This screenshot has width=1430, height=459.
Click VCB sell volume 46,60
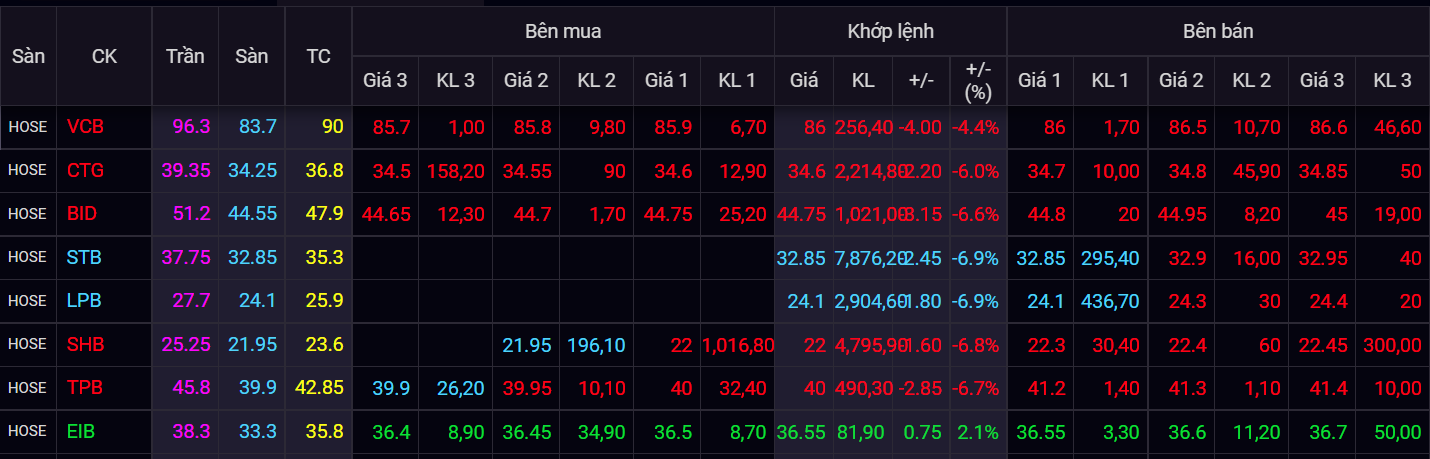coord(1397,127)
